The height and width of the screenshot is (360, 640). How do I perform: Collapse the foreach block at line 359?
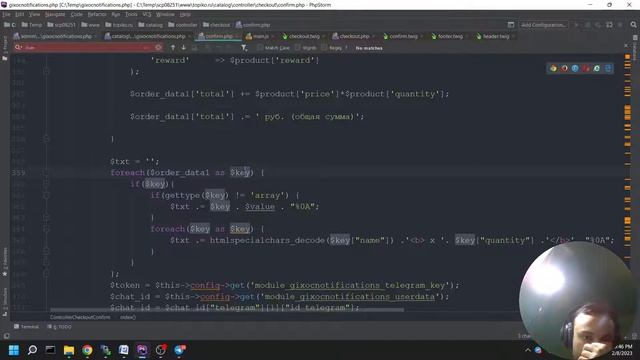[46, 173]
